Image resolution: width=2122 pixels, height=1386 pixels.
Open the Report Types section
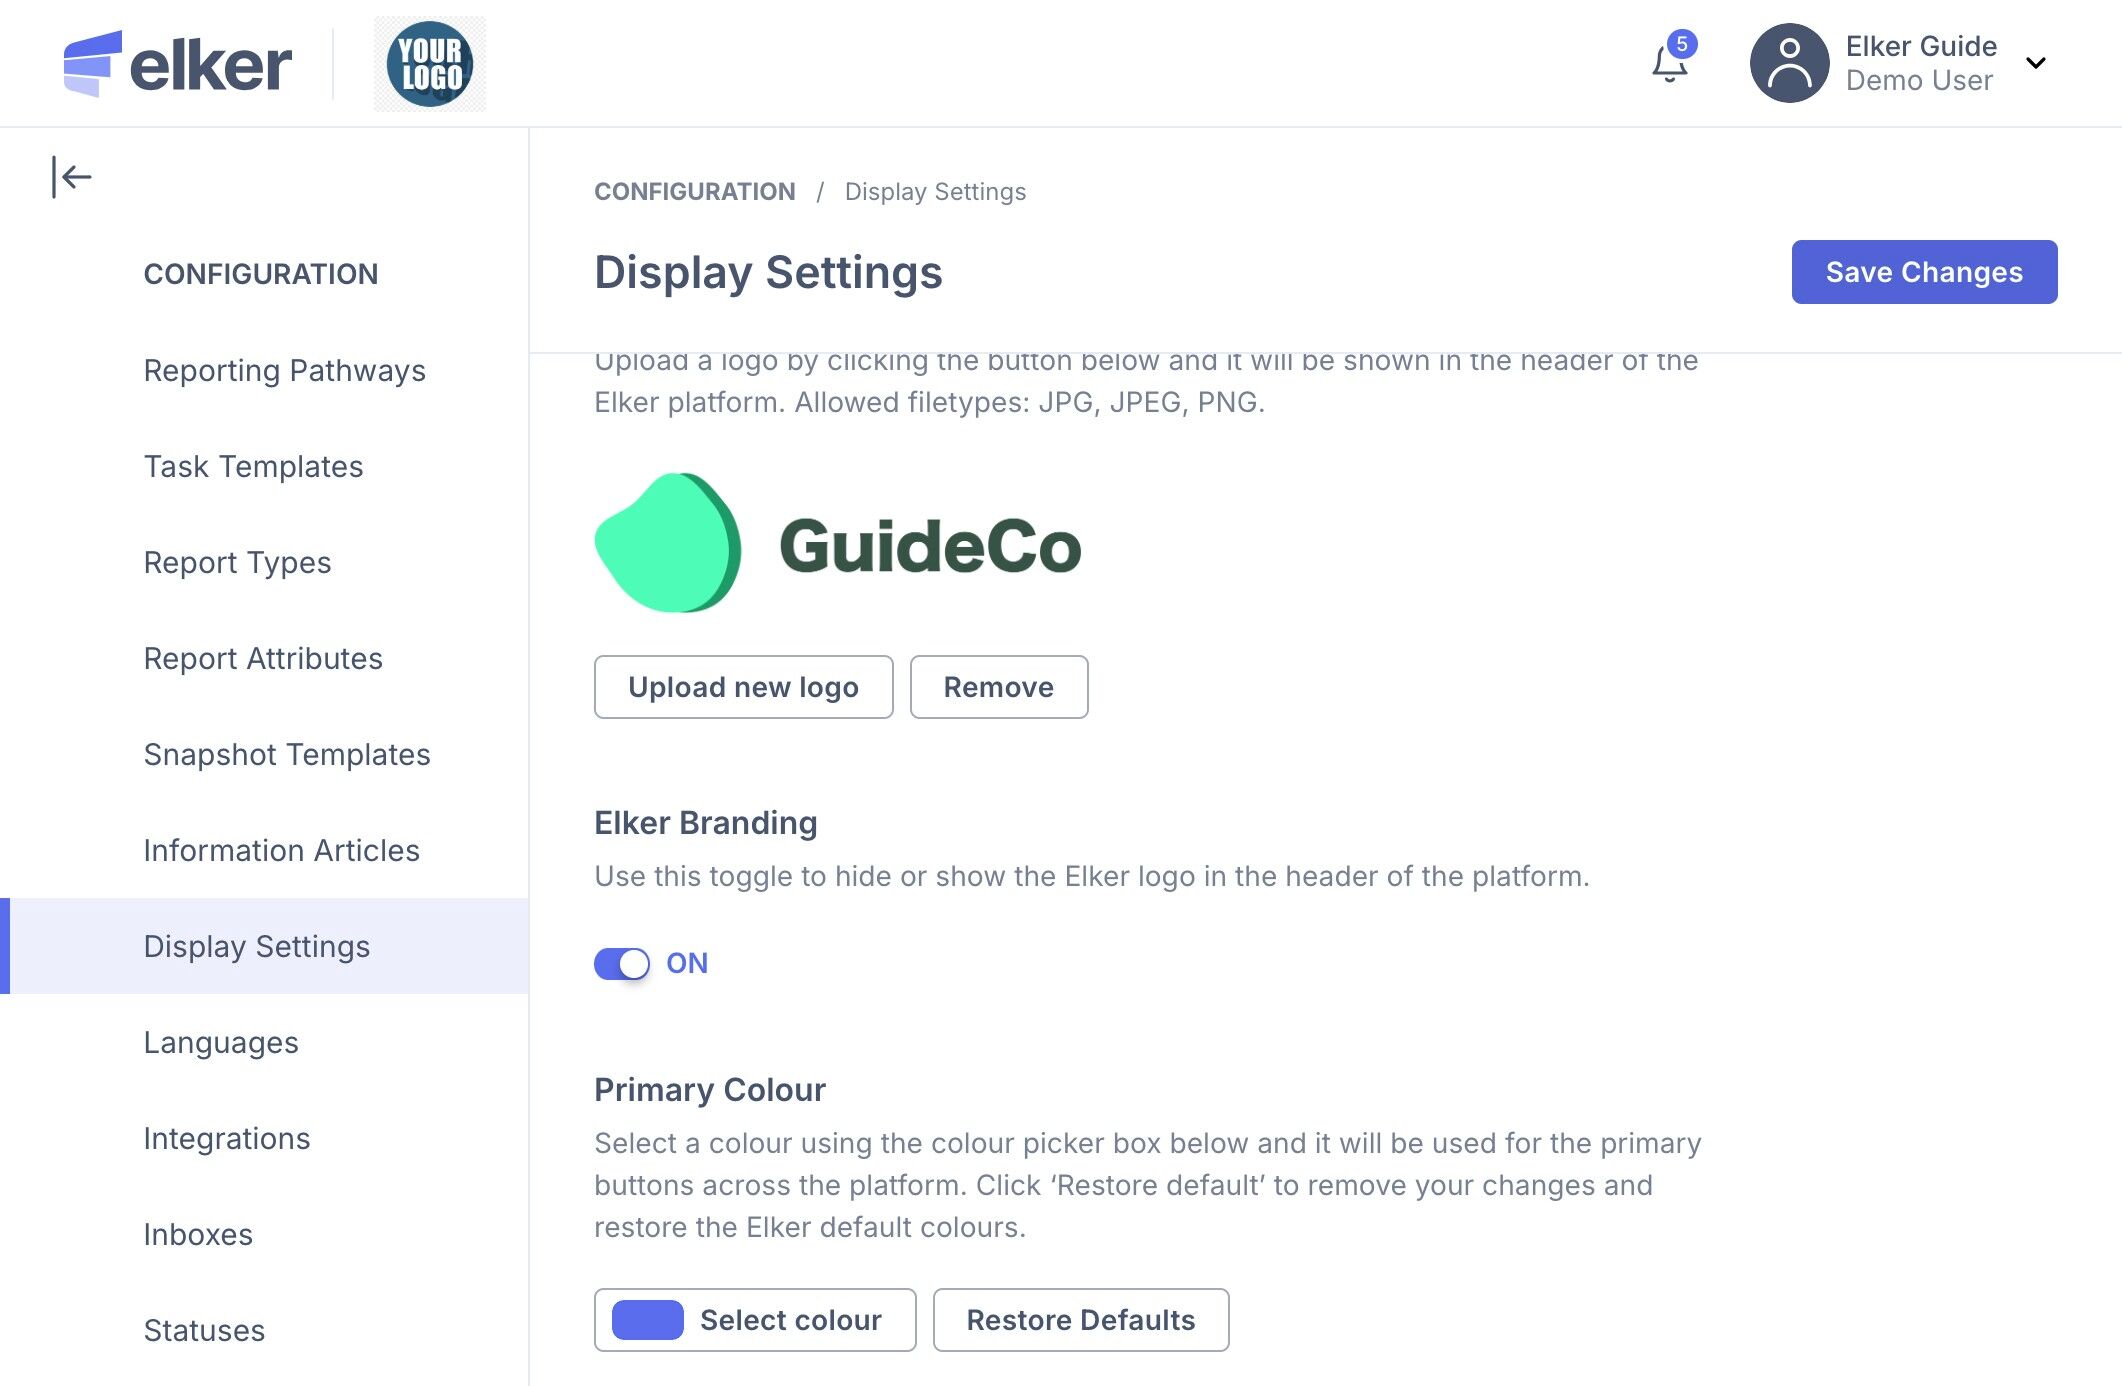coord(237,563)
